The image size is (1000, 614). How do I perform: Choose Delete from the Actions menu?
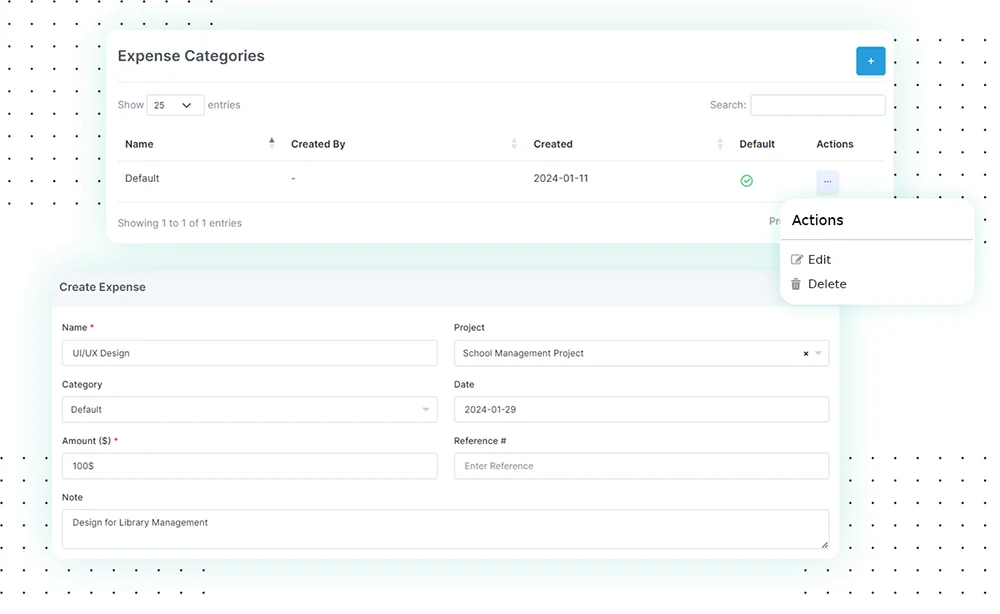click(x=827, y=283)
